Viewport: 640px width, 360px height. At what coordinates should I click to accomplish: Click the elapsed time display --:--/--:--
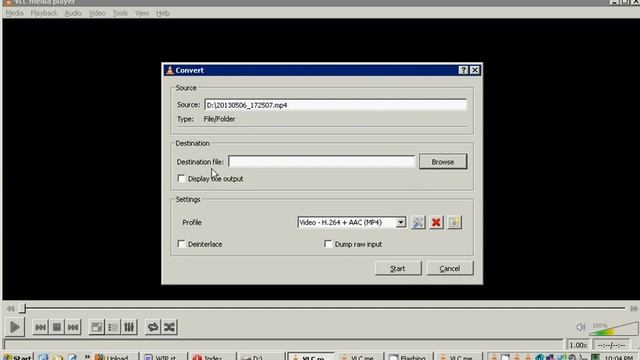611,345
